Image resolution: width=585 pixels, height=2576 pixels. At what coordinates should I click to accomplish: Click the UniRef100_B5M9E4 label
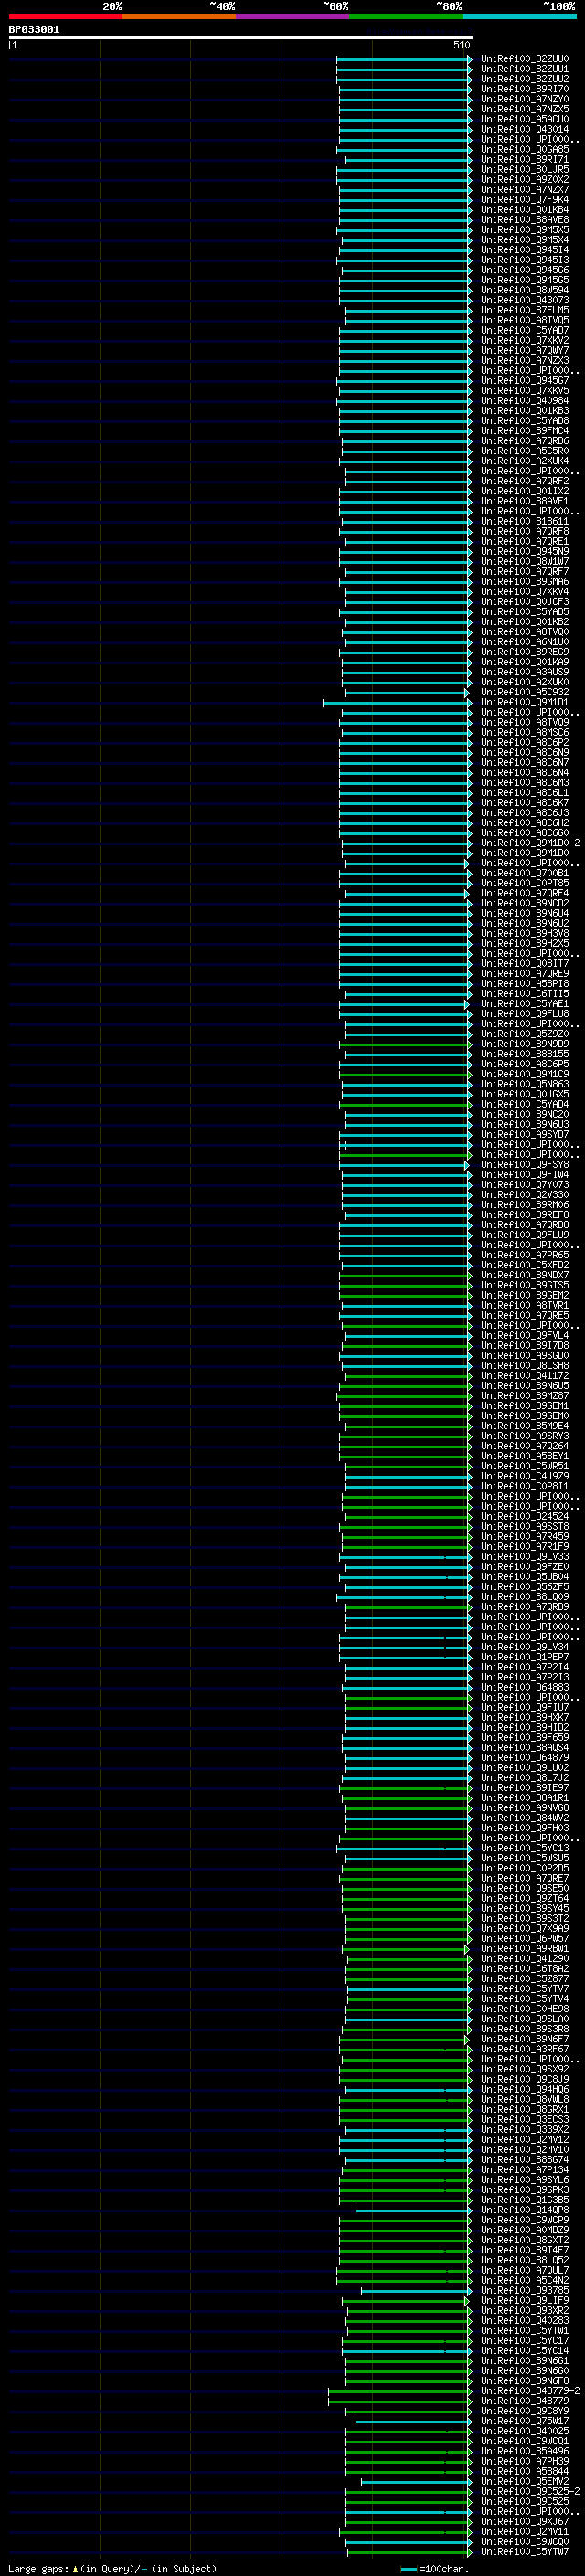tap(524, 1426)
